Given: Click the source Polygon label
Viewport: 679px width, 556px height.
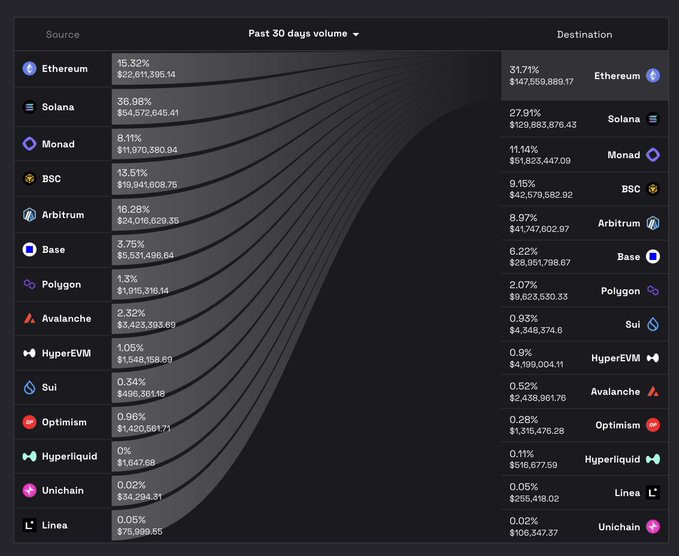Looking at the screenshot, I should pyautogui.click(x=61, y=284).
